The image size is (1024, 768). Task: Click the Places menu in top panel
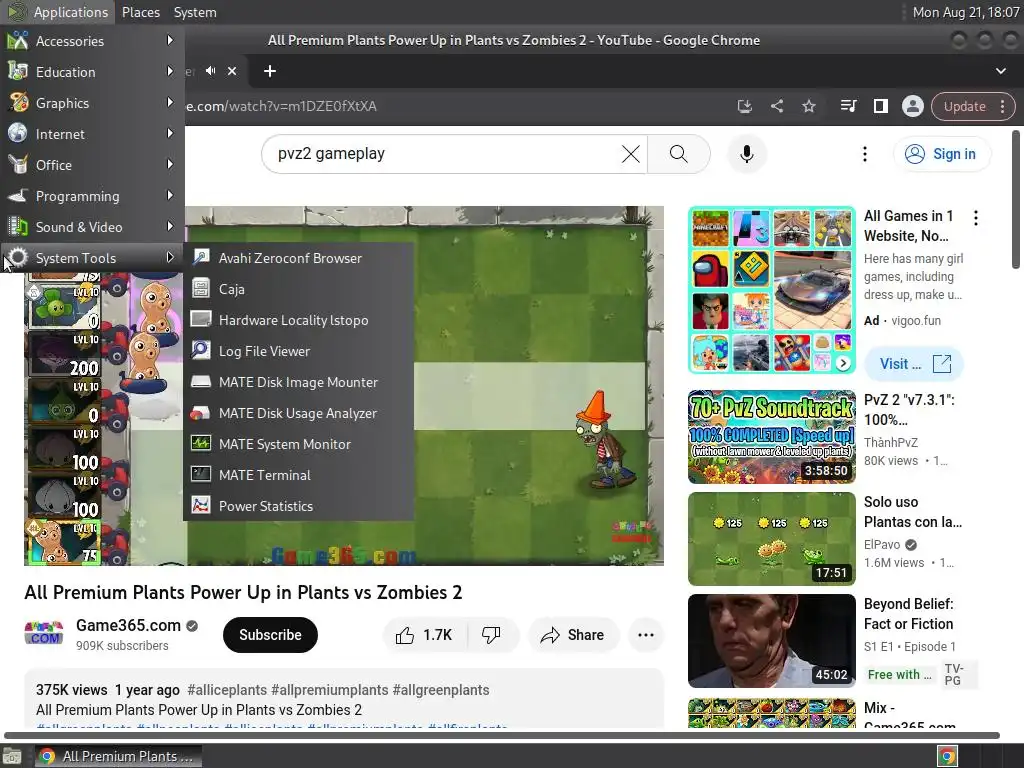pyautogui.click(x=140, y=12)
